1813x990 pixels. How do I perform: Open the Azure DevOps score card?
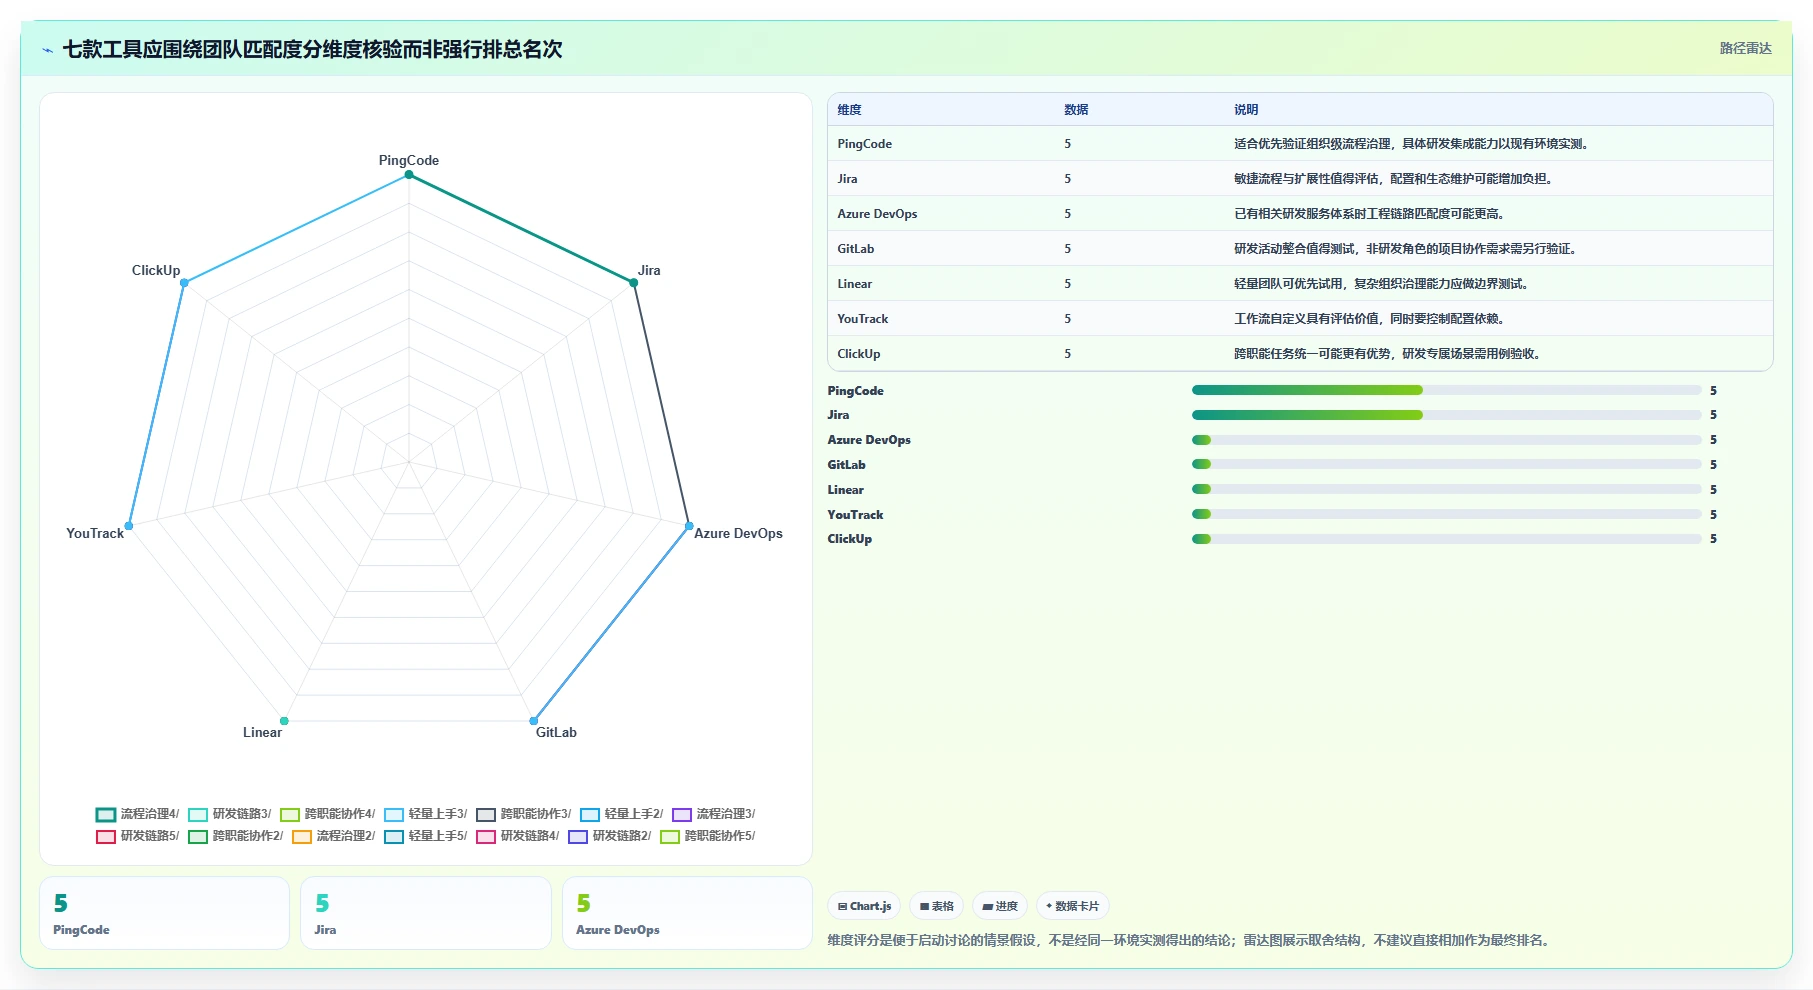687,913
